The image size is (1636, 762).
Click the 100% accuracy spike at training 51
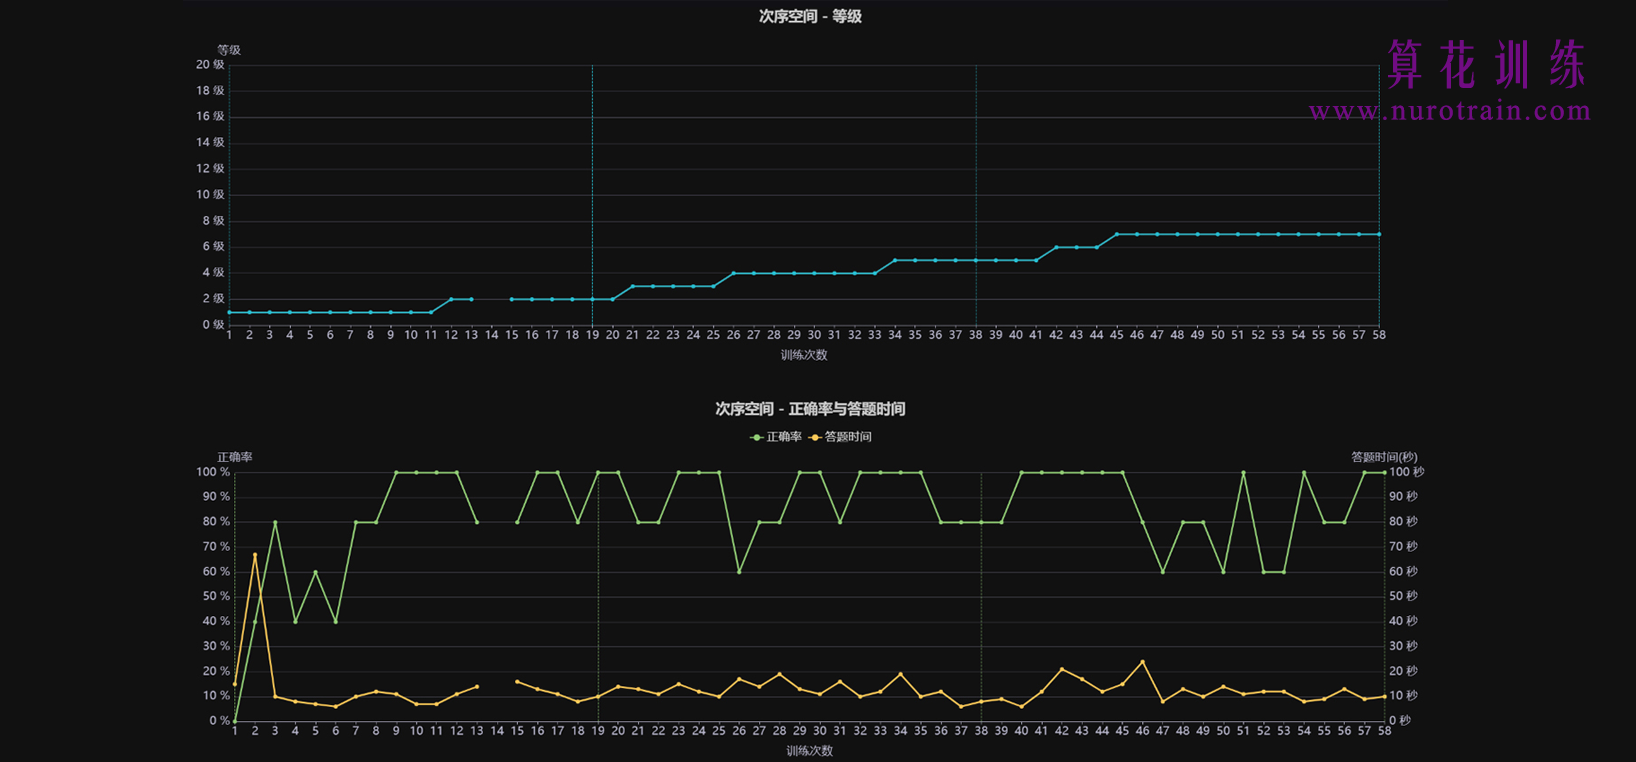[1243, 472]
